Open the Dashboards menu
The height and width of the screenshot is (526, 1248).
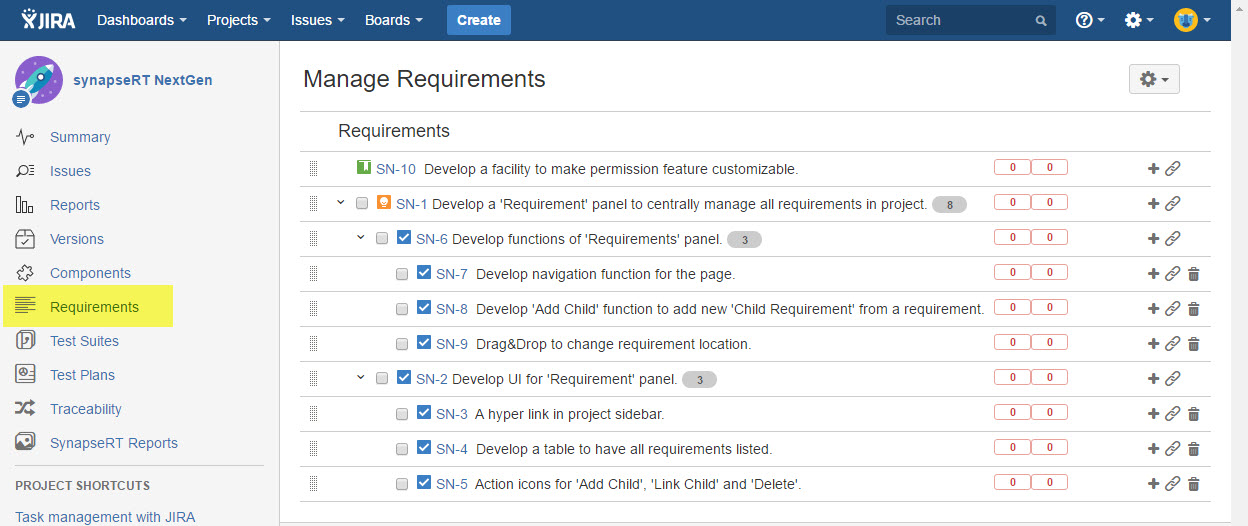pos(141,20)
